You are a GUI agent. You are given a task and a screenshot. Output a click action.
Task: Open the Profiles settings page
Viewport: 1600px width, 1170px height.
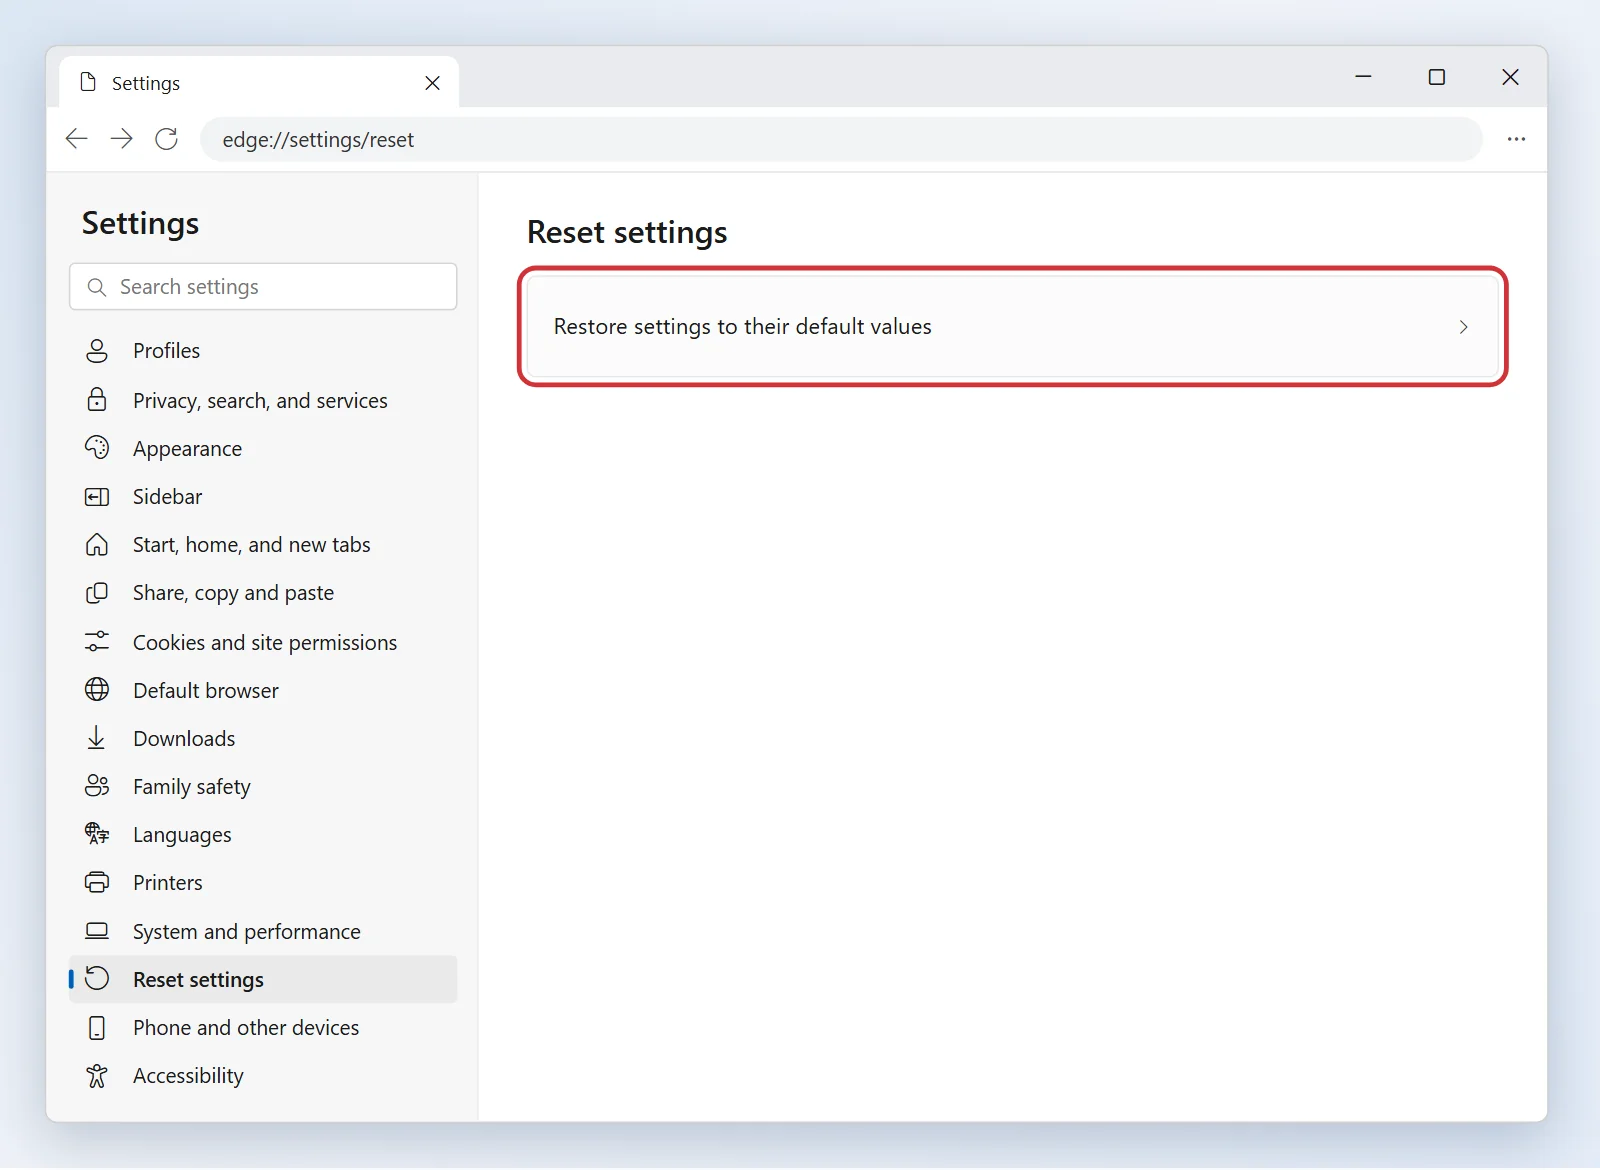pos(263,351)
